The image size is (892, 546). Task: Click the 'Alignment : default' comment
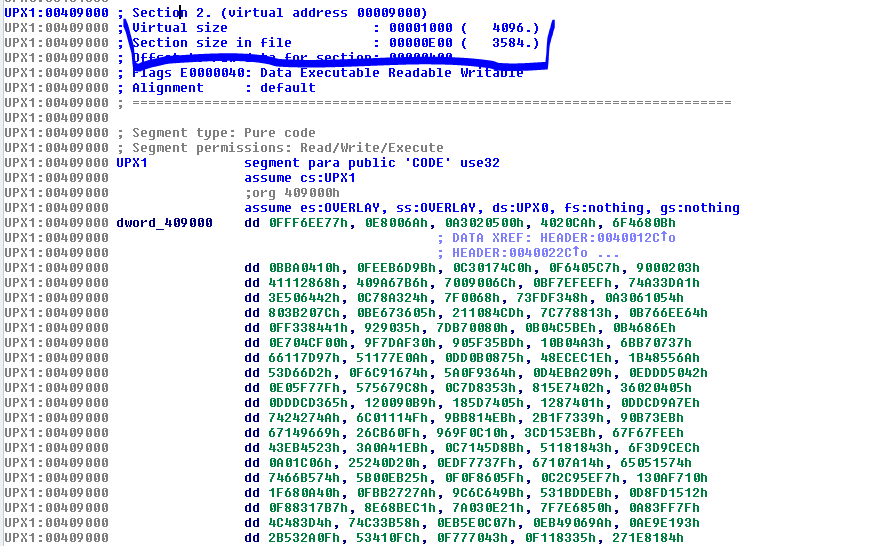(x=223, y=88)
